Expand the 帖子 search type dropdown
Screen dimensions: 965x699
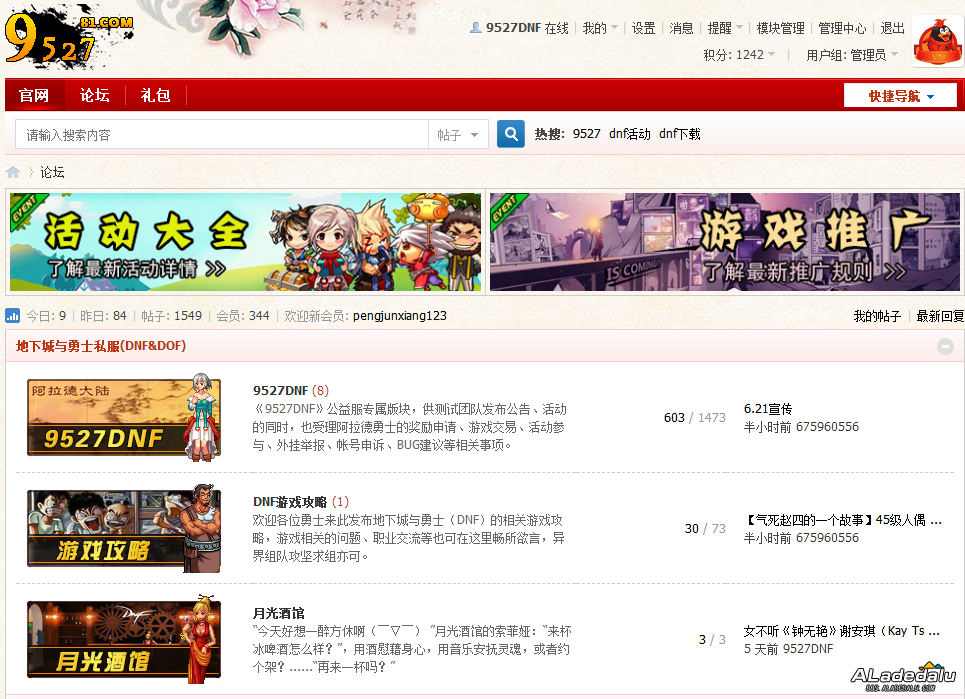[459, 135]
